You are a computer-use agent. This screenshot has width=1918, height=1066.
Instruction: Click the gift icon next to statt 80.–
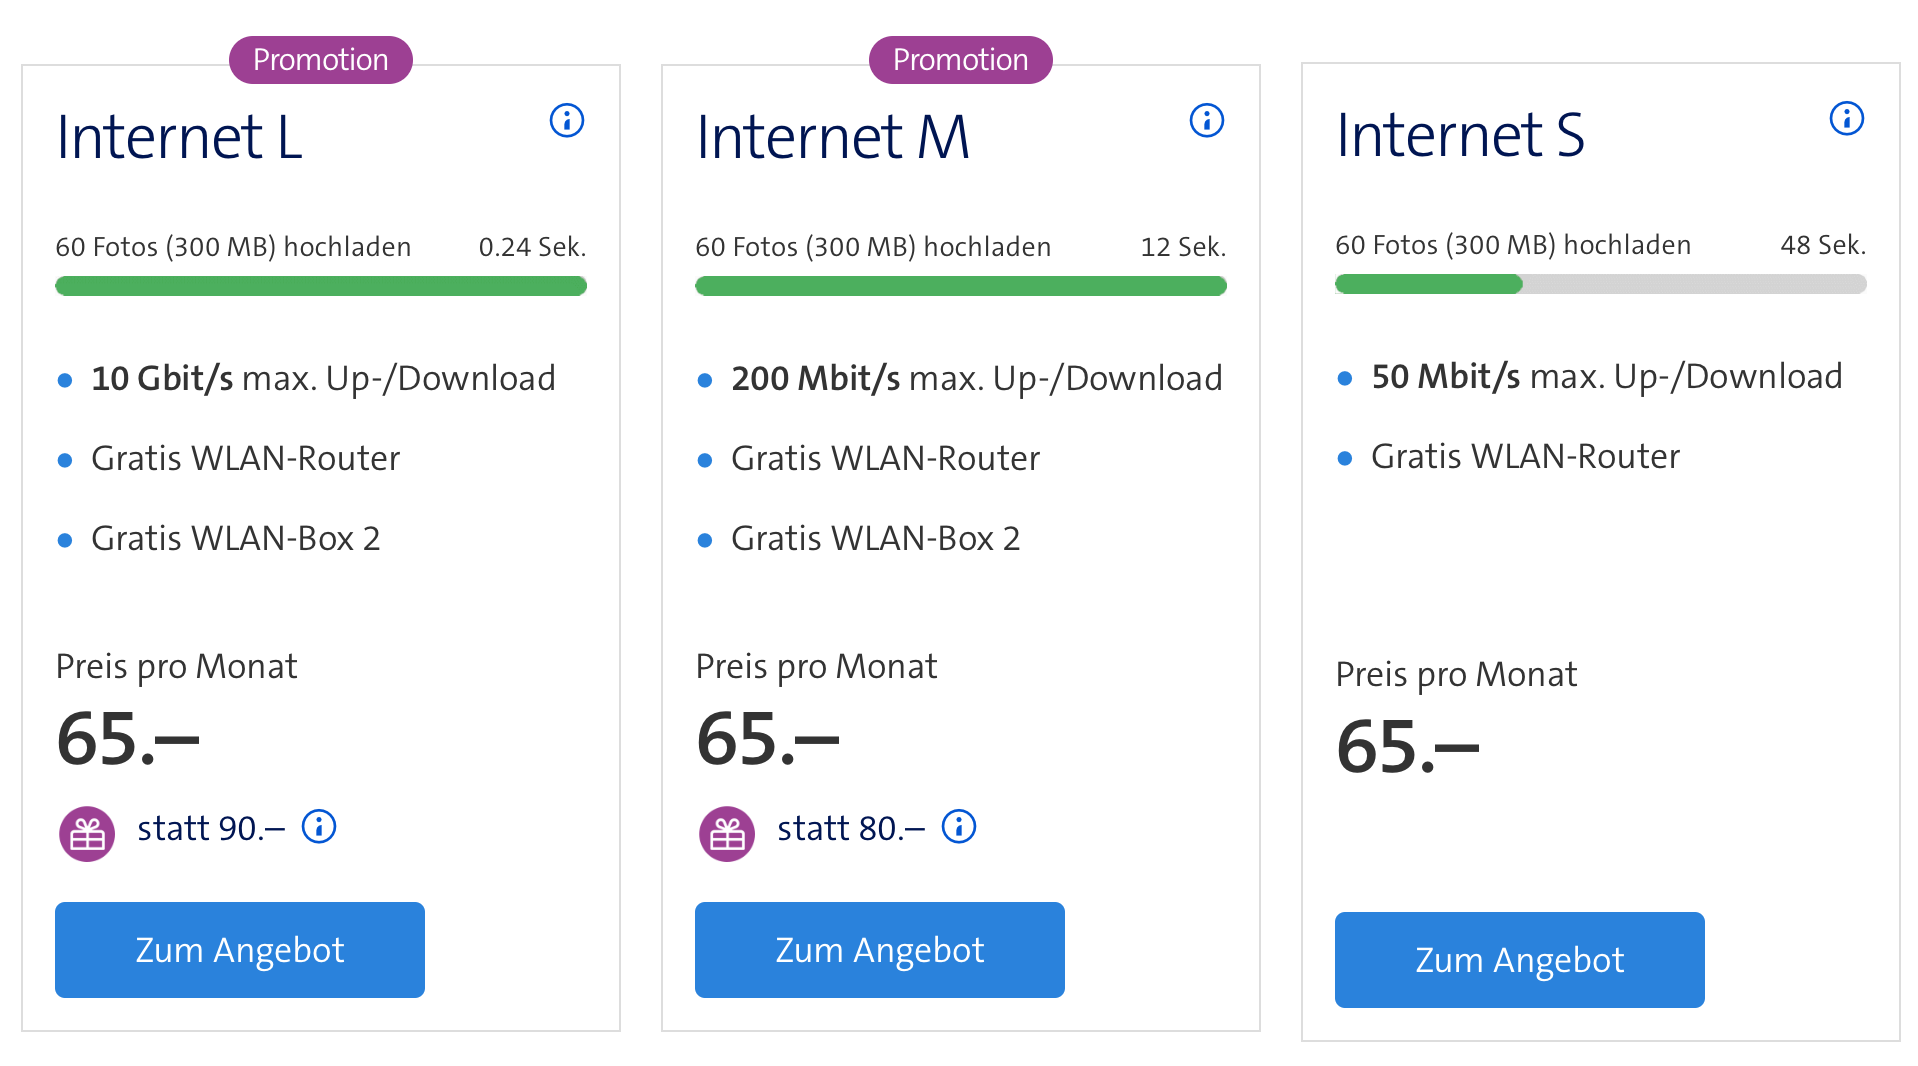(x=726, y=831)
